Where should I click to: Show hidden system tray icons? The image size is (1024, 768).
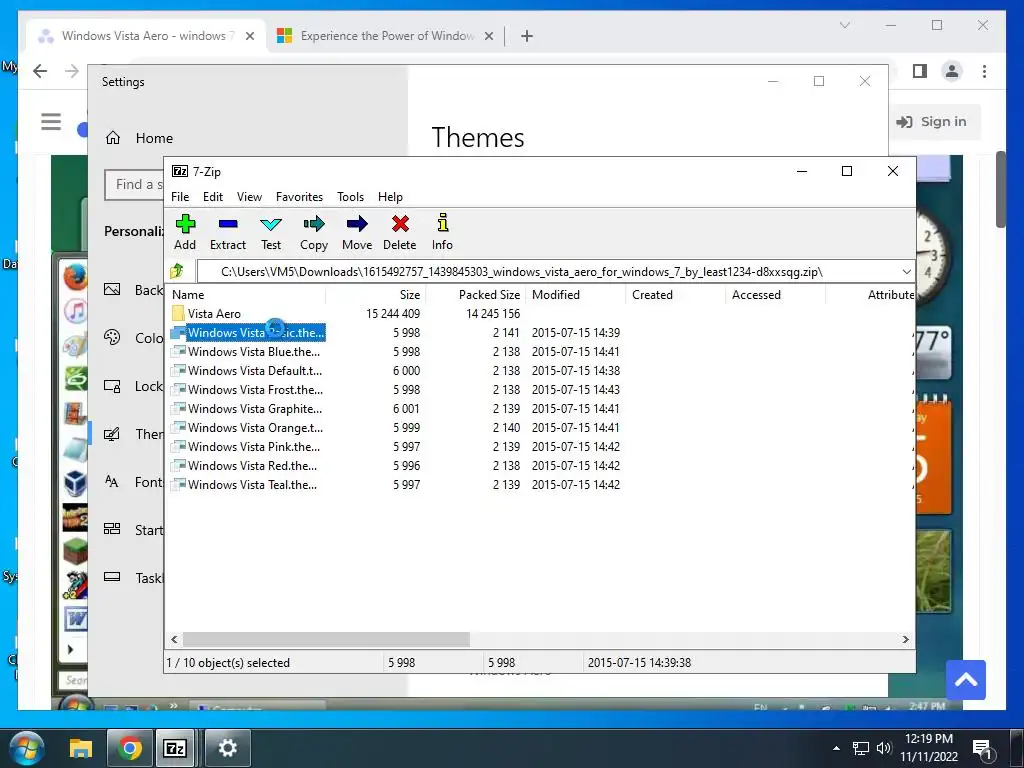click(837, 748)
